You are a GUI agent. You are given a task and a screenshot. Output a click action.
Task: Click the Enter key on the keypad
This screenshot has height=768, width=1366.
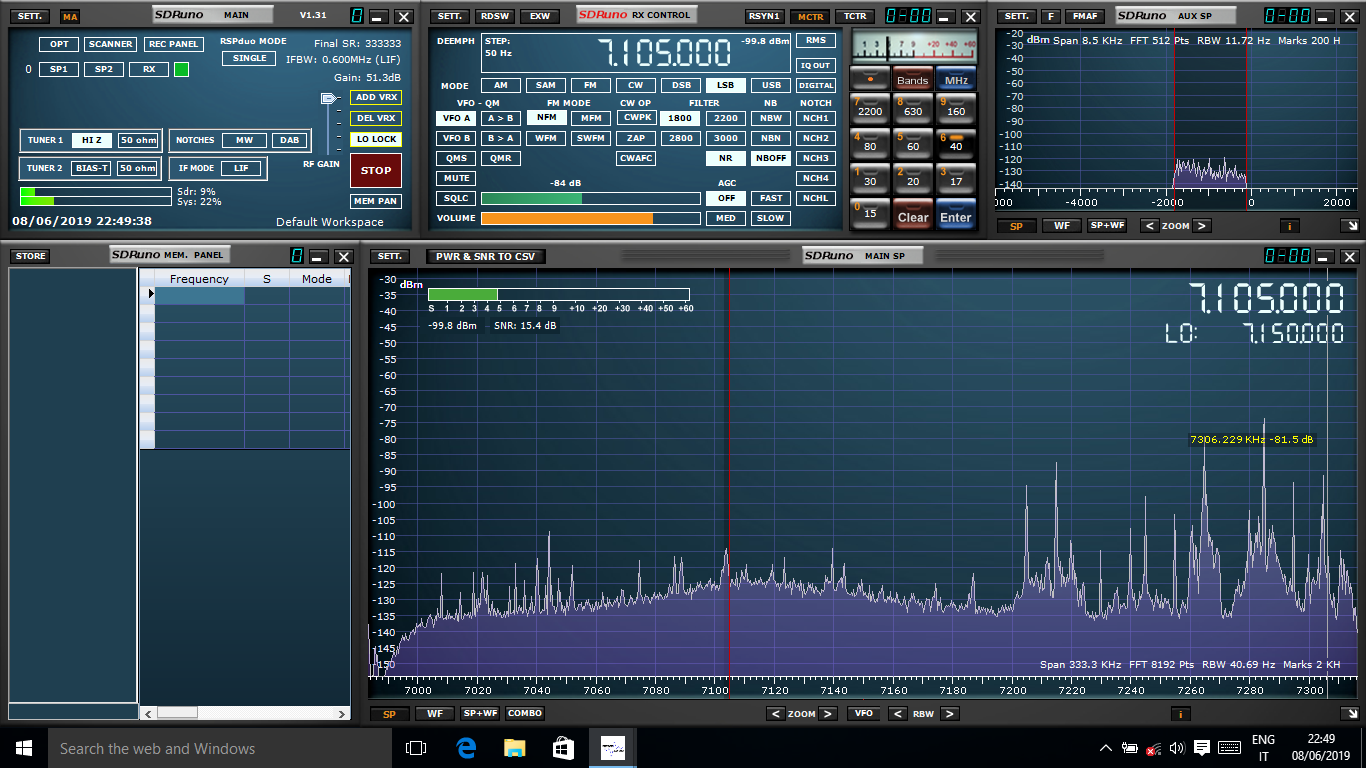click(956, 214)
